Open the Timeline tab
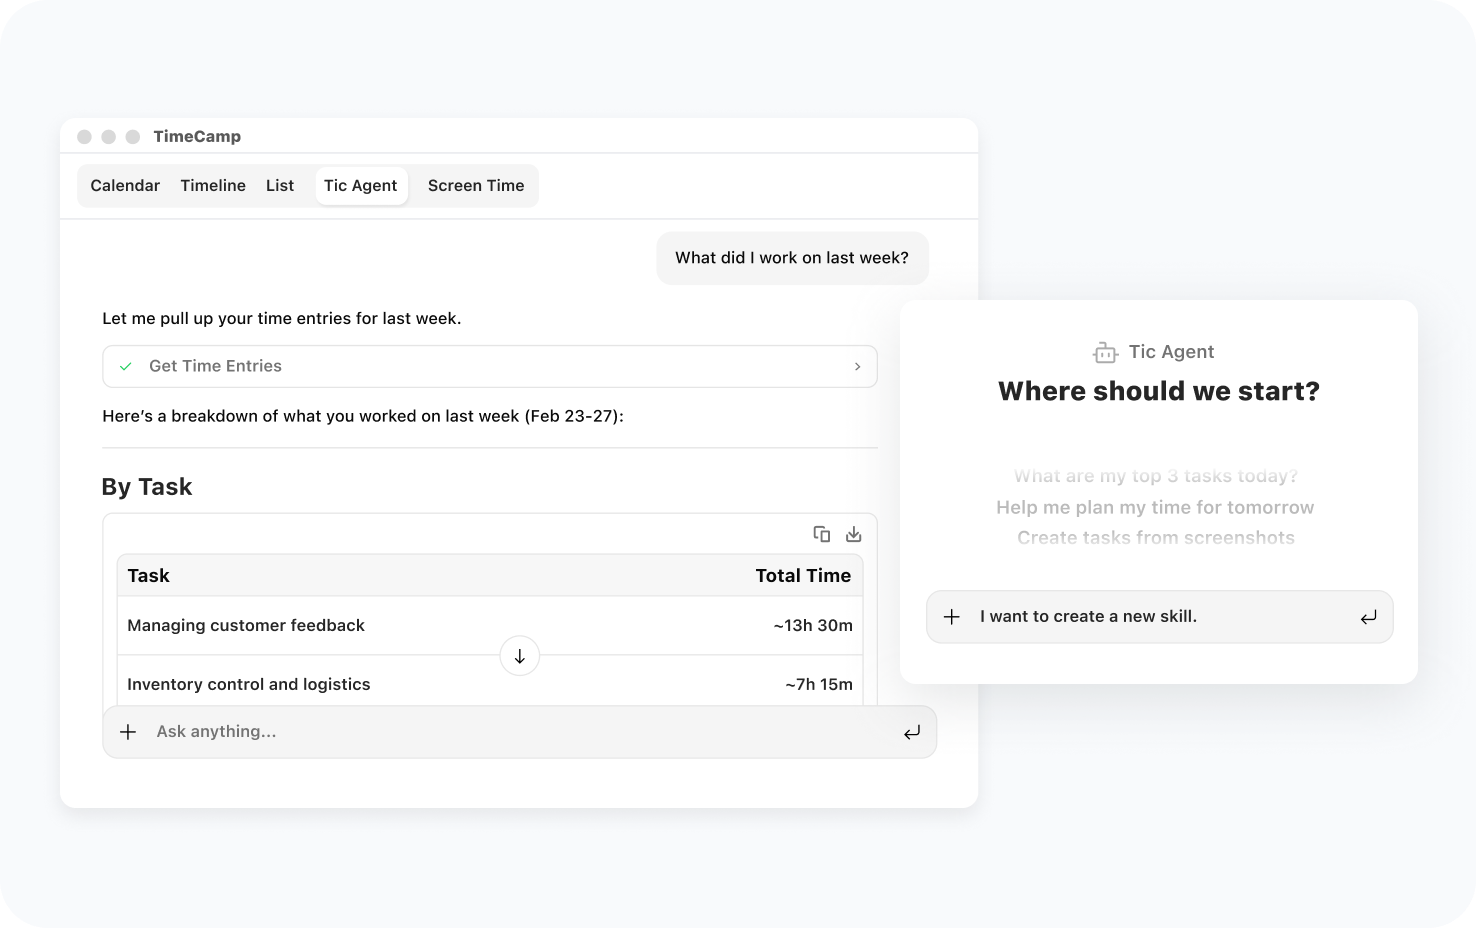 [213, 186]
